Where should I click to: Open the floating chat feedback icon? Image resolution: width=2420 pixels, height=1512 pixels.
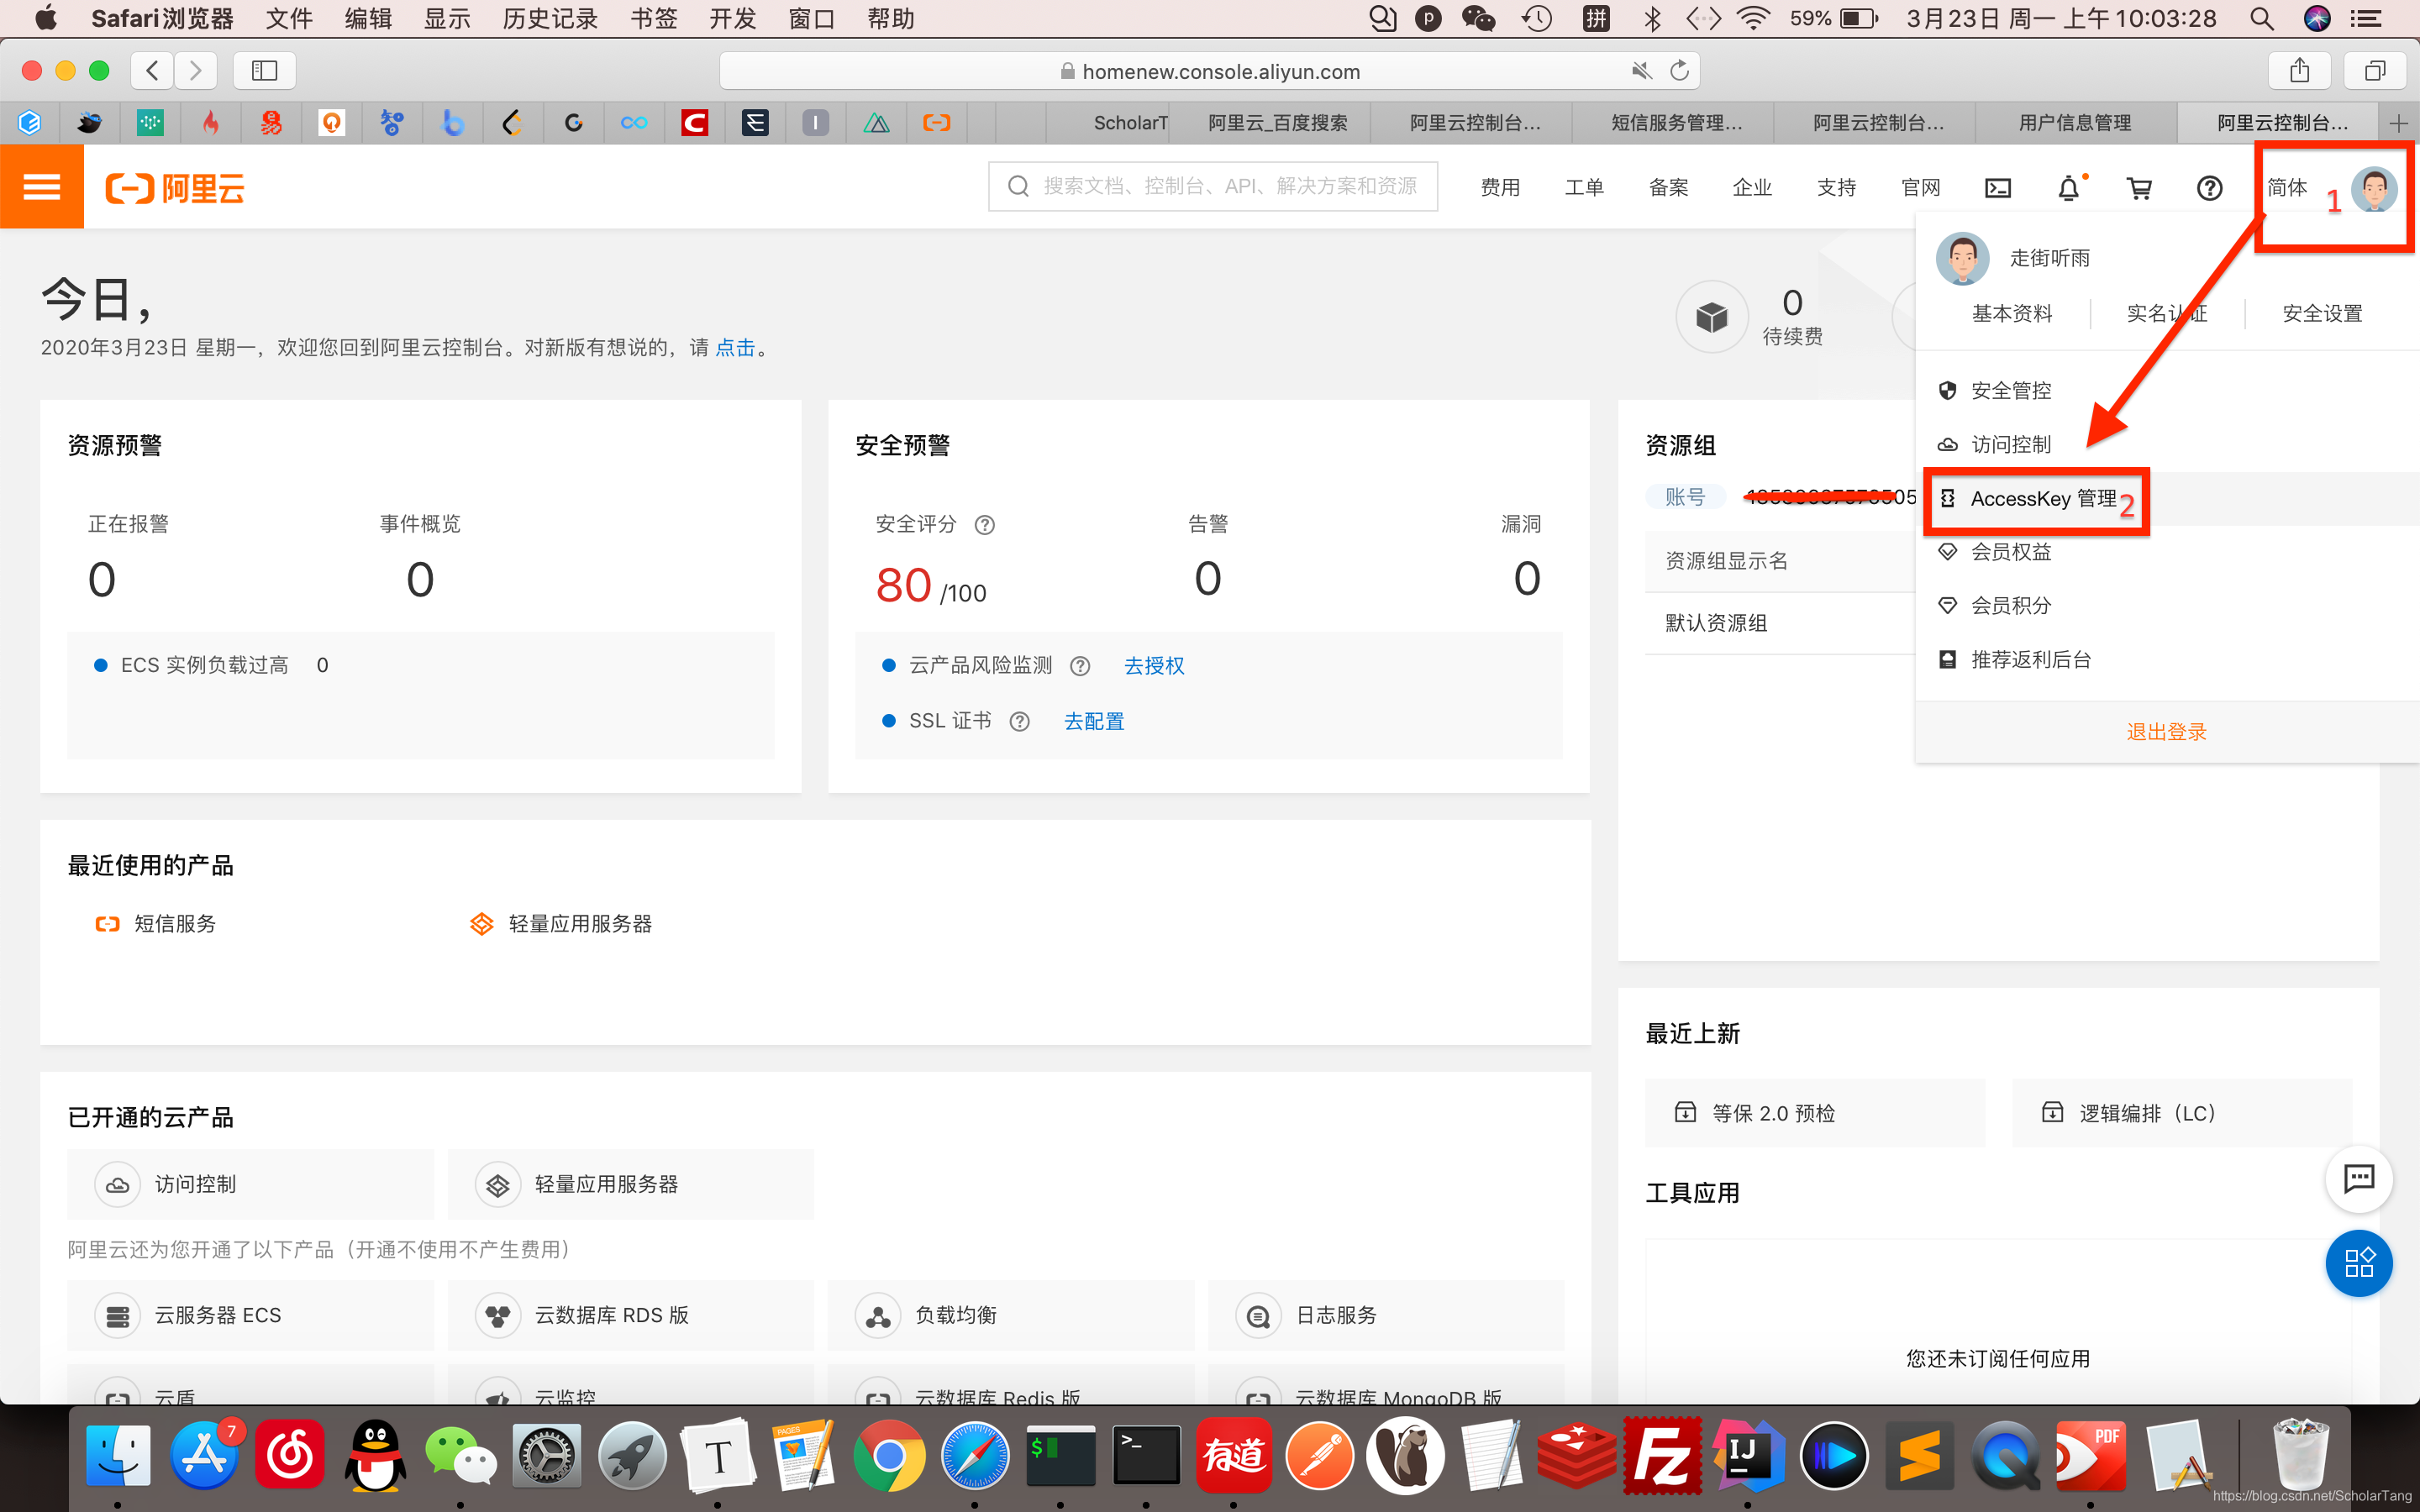pyautogui.click(x=2358, y=1178)
